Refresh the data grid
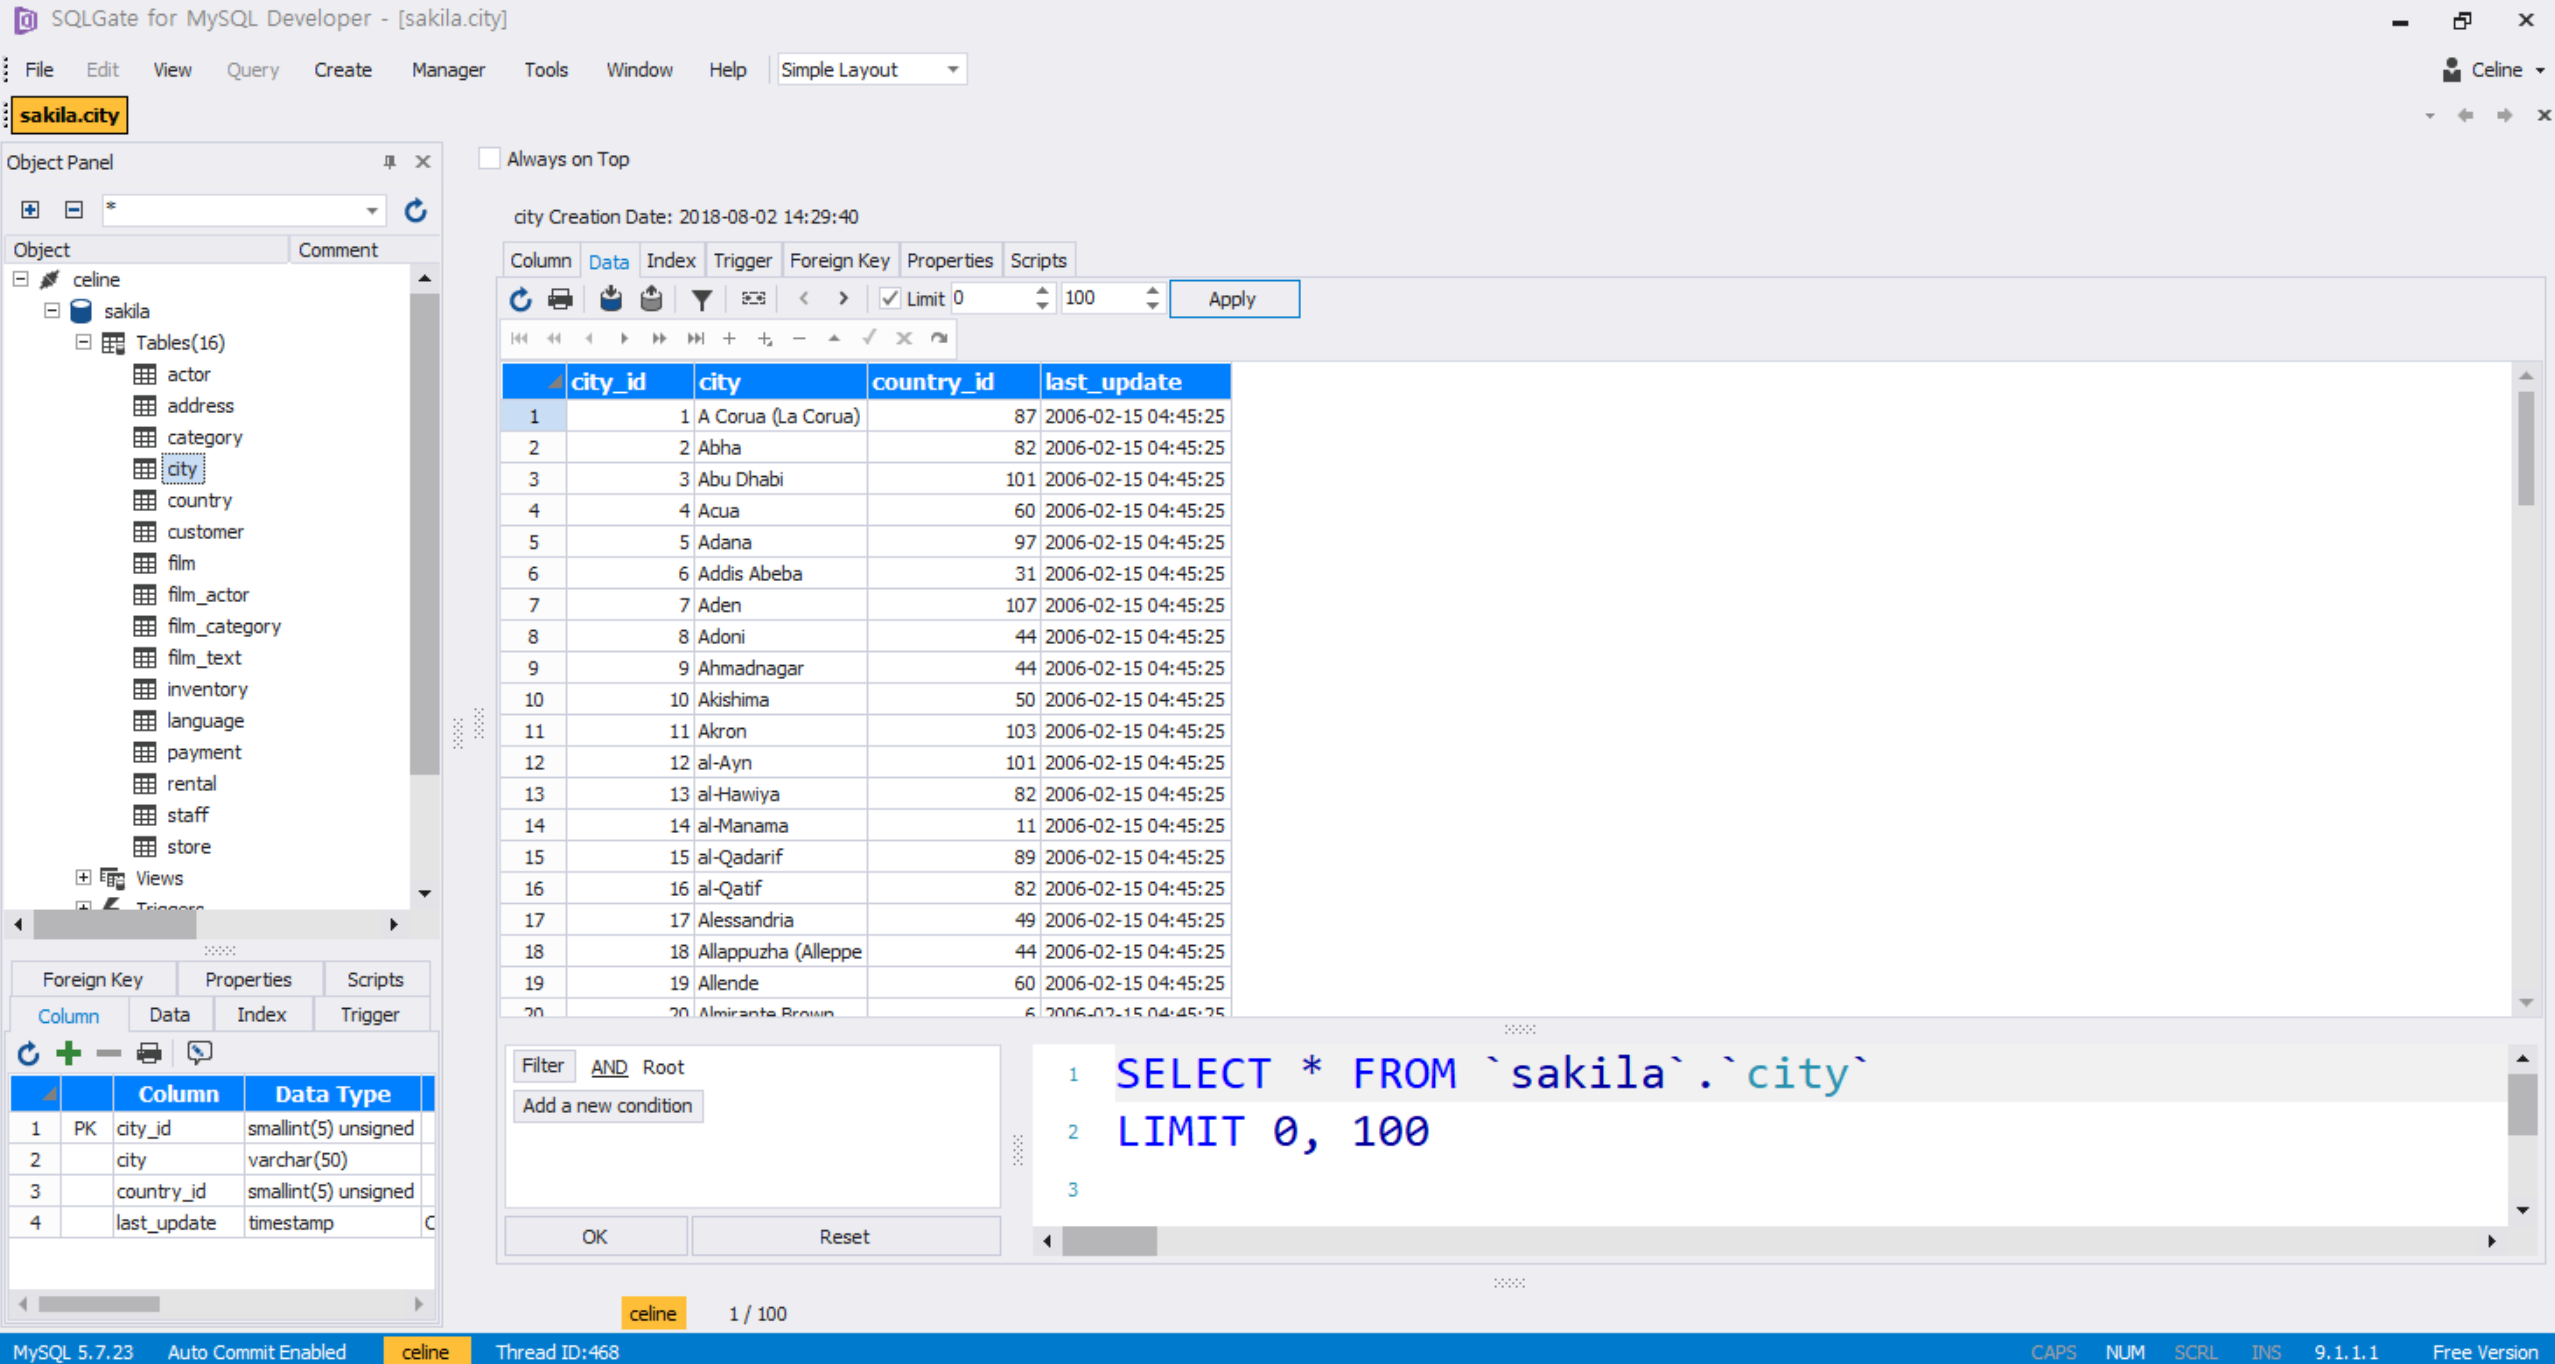This screenshot has height=1364, width=2555. pos(520,298)
